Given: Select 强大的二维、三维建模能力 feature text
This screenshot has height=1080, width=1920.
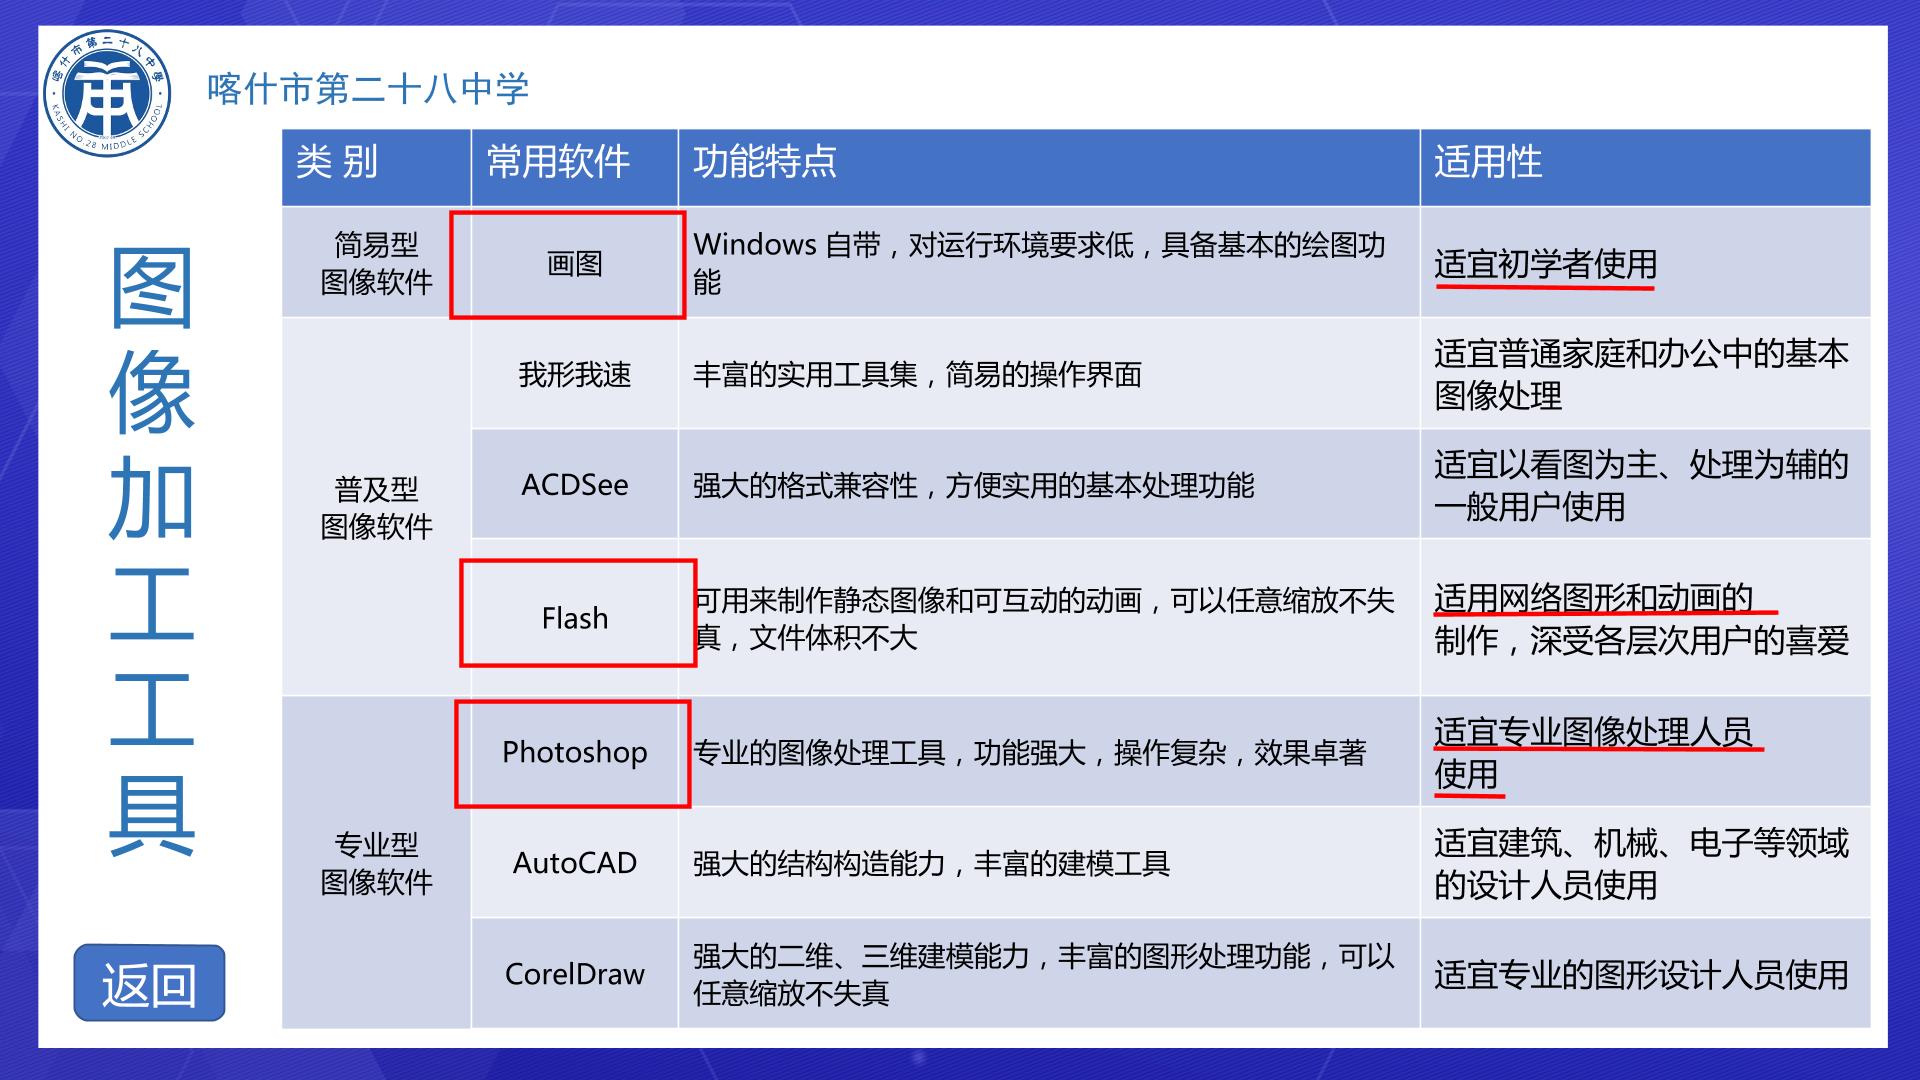Looking at the screenshot, I should point(1043,974).
